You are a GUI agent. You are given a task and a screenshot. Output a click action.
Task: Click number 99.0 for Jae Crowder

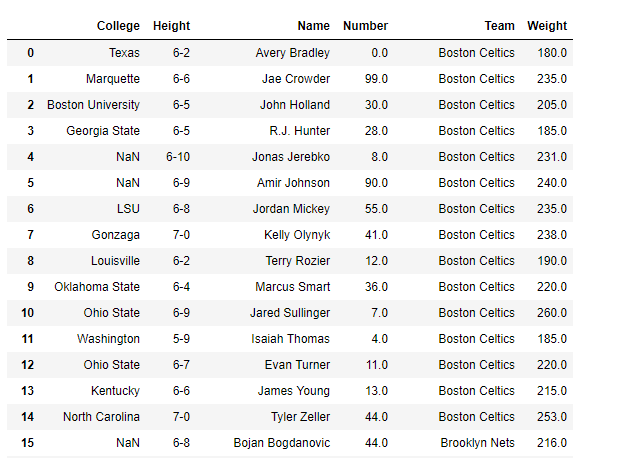(x=376, y=79)
